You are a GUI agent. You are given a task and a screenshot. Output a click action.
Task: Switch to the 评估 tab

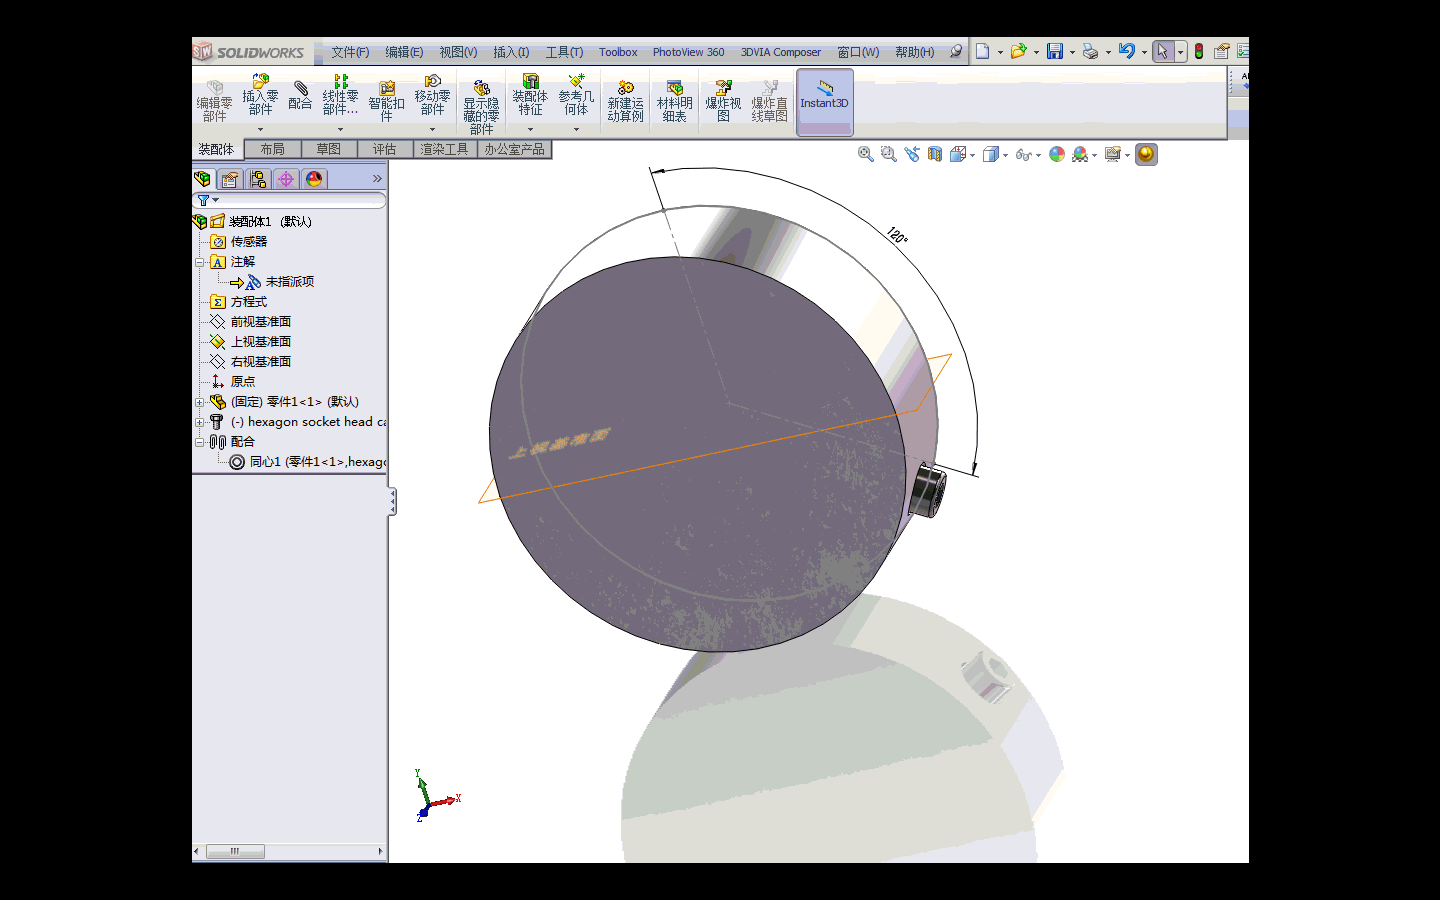tap(384, 149)
